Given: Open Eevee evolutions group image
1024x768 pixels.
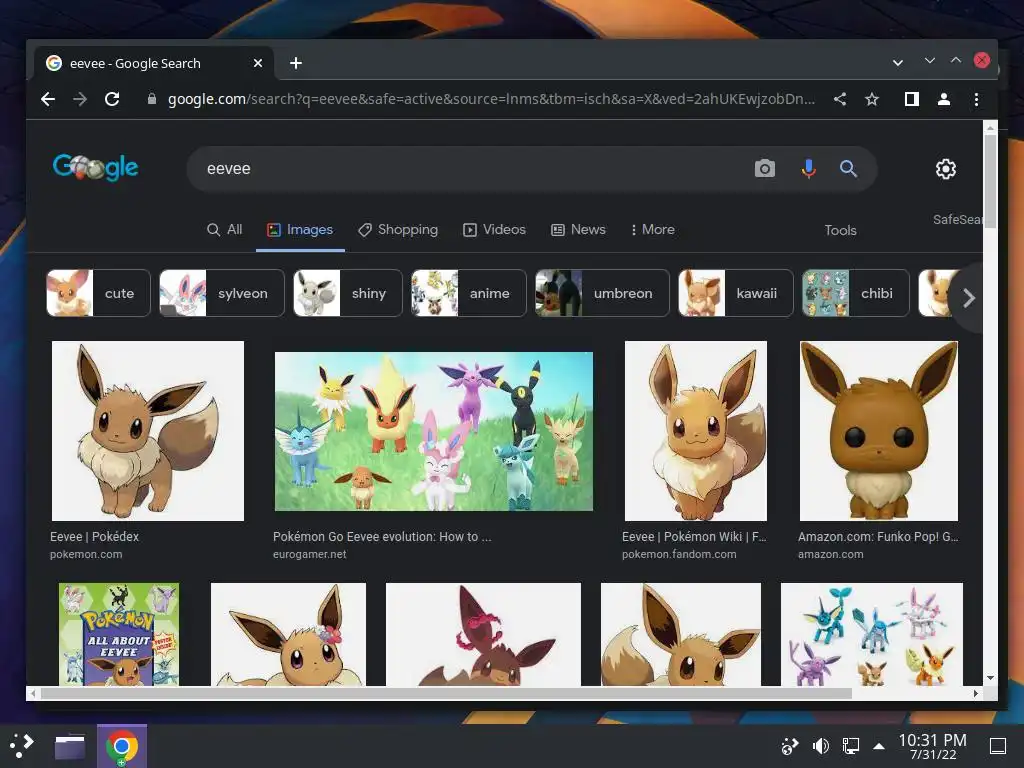Looking at the screenshot, I should (x=434, y=431).
